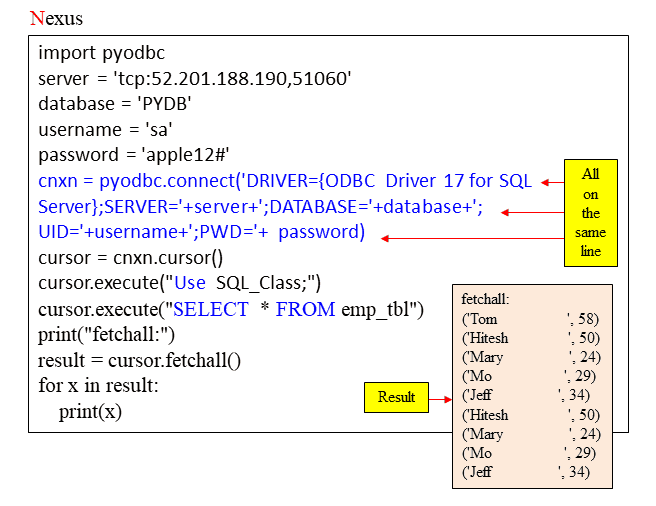
Task: Select the yellow 'All on the same line' callout
Action: pyautogui.click(x=591, y=212)
